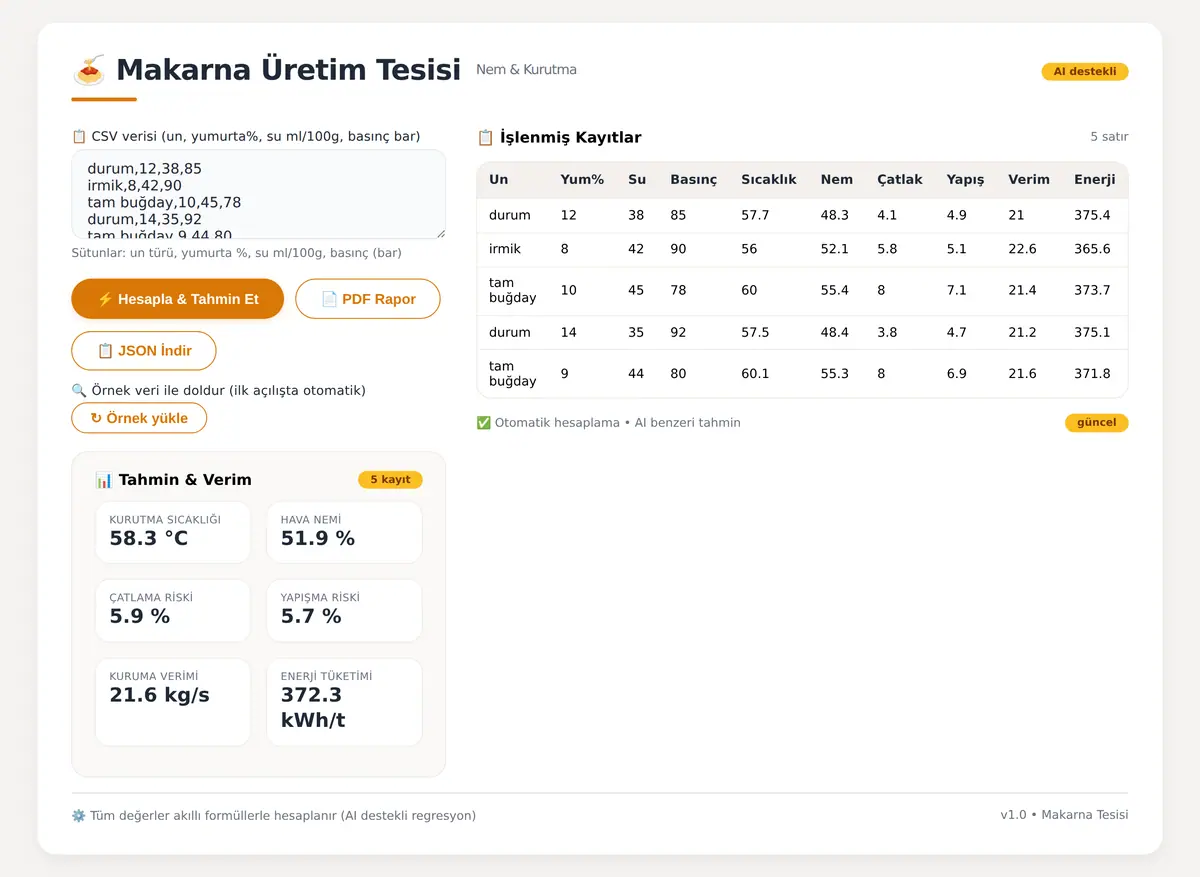
Task: Click energy value 365.6 in irmik row
Action: click(1092, 249)
